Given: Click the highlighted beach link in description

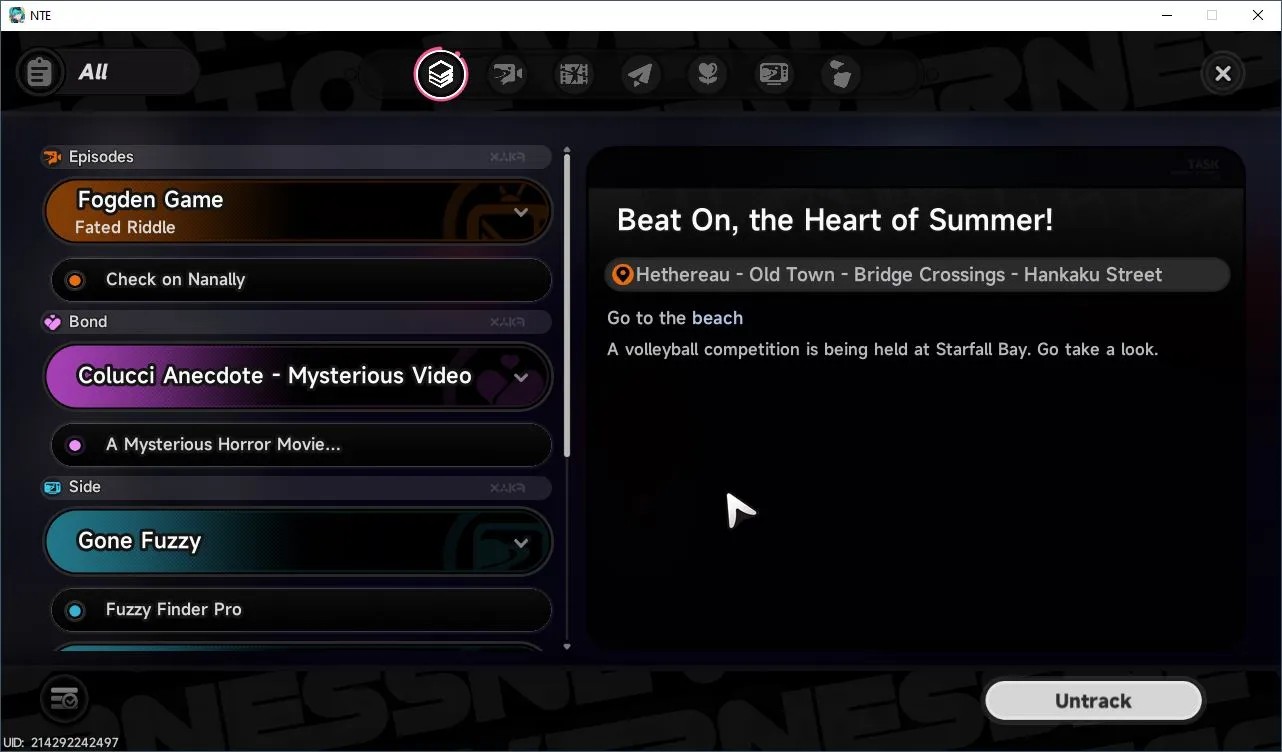Looking at the screenshot, I should click(x=717, y=318).
